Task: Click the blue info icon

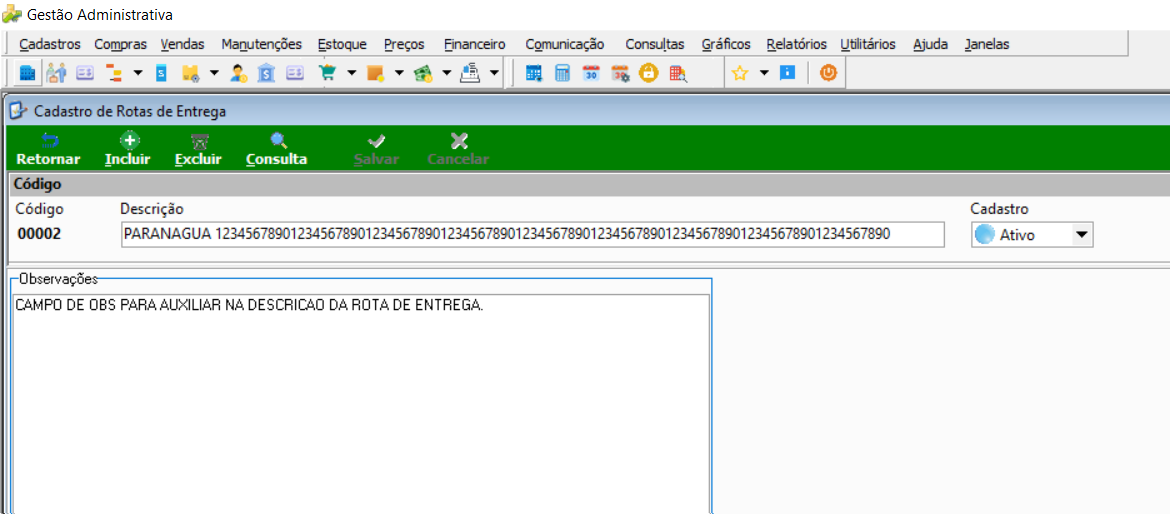Action: pos(788,73)
